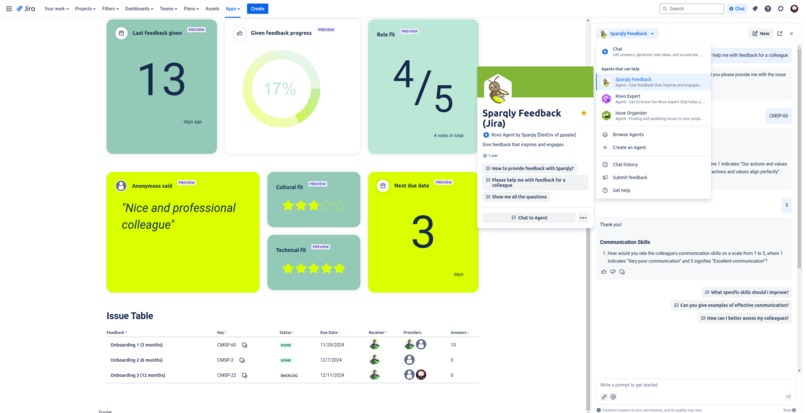Select Chat in the agent menu

point(653,51)
